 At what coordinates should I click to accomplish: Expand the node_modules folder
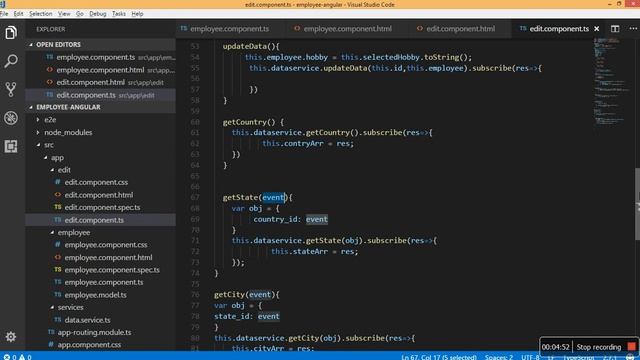coord(38,132)
